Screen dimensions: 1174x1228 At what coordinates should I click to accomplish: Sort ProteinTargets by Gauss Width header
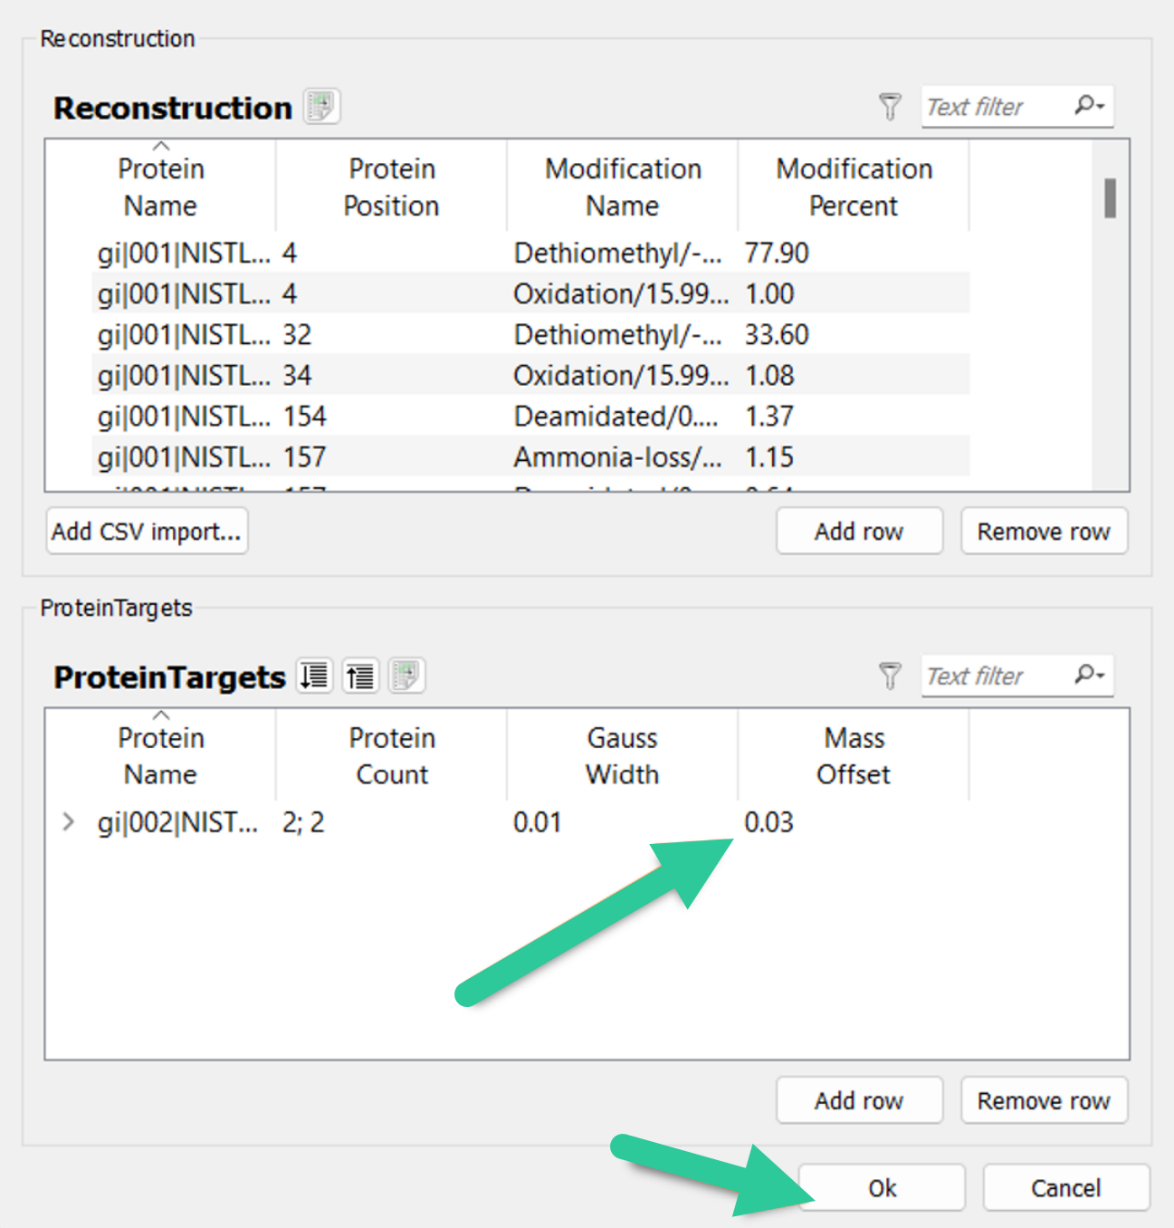pos(622,756)
